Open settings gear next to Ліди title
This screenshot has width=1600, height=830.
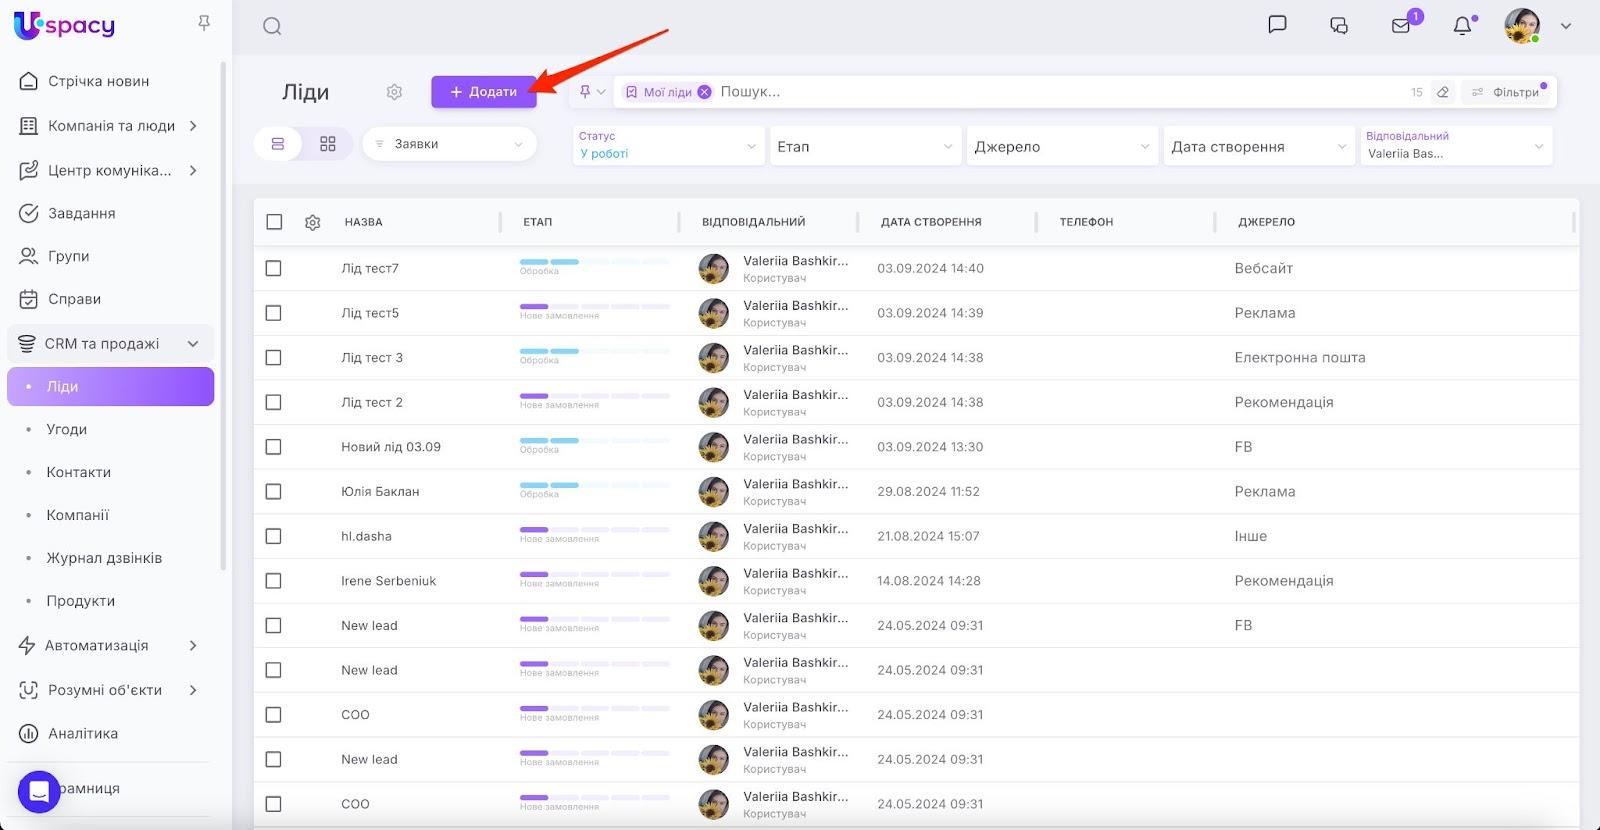pos(394,92)
